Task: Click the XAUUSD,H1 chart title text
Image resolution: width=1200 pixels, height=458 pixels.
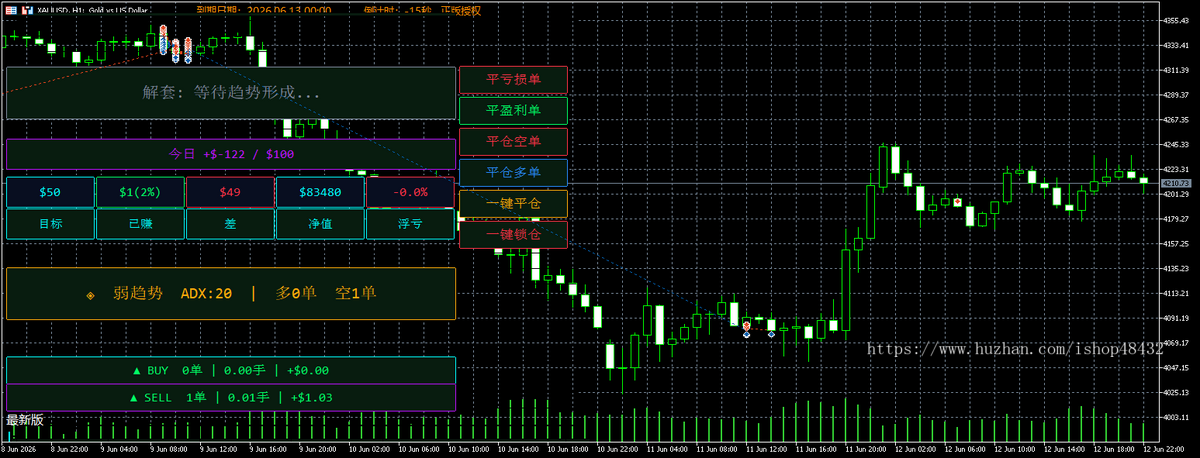Action: pyautogui.click(x=93, y=10)
